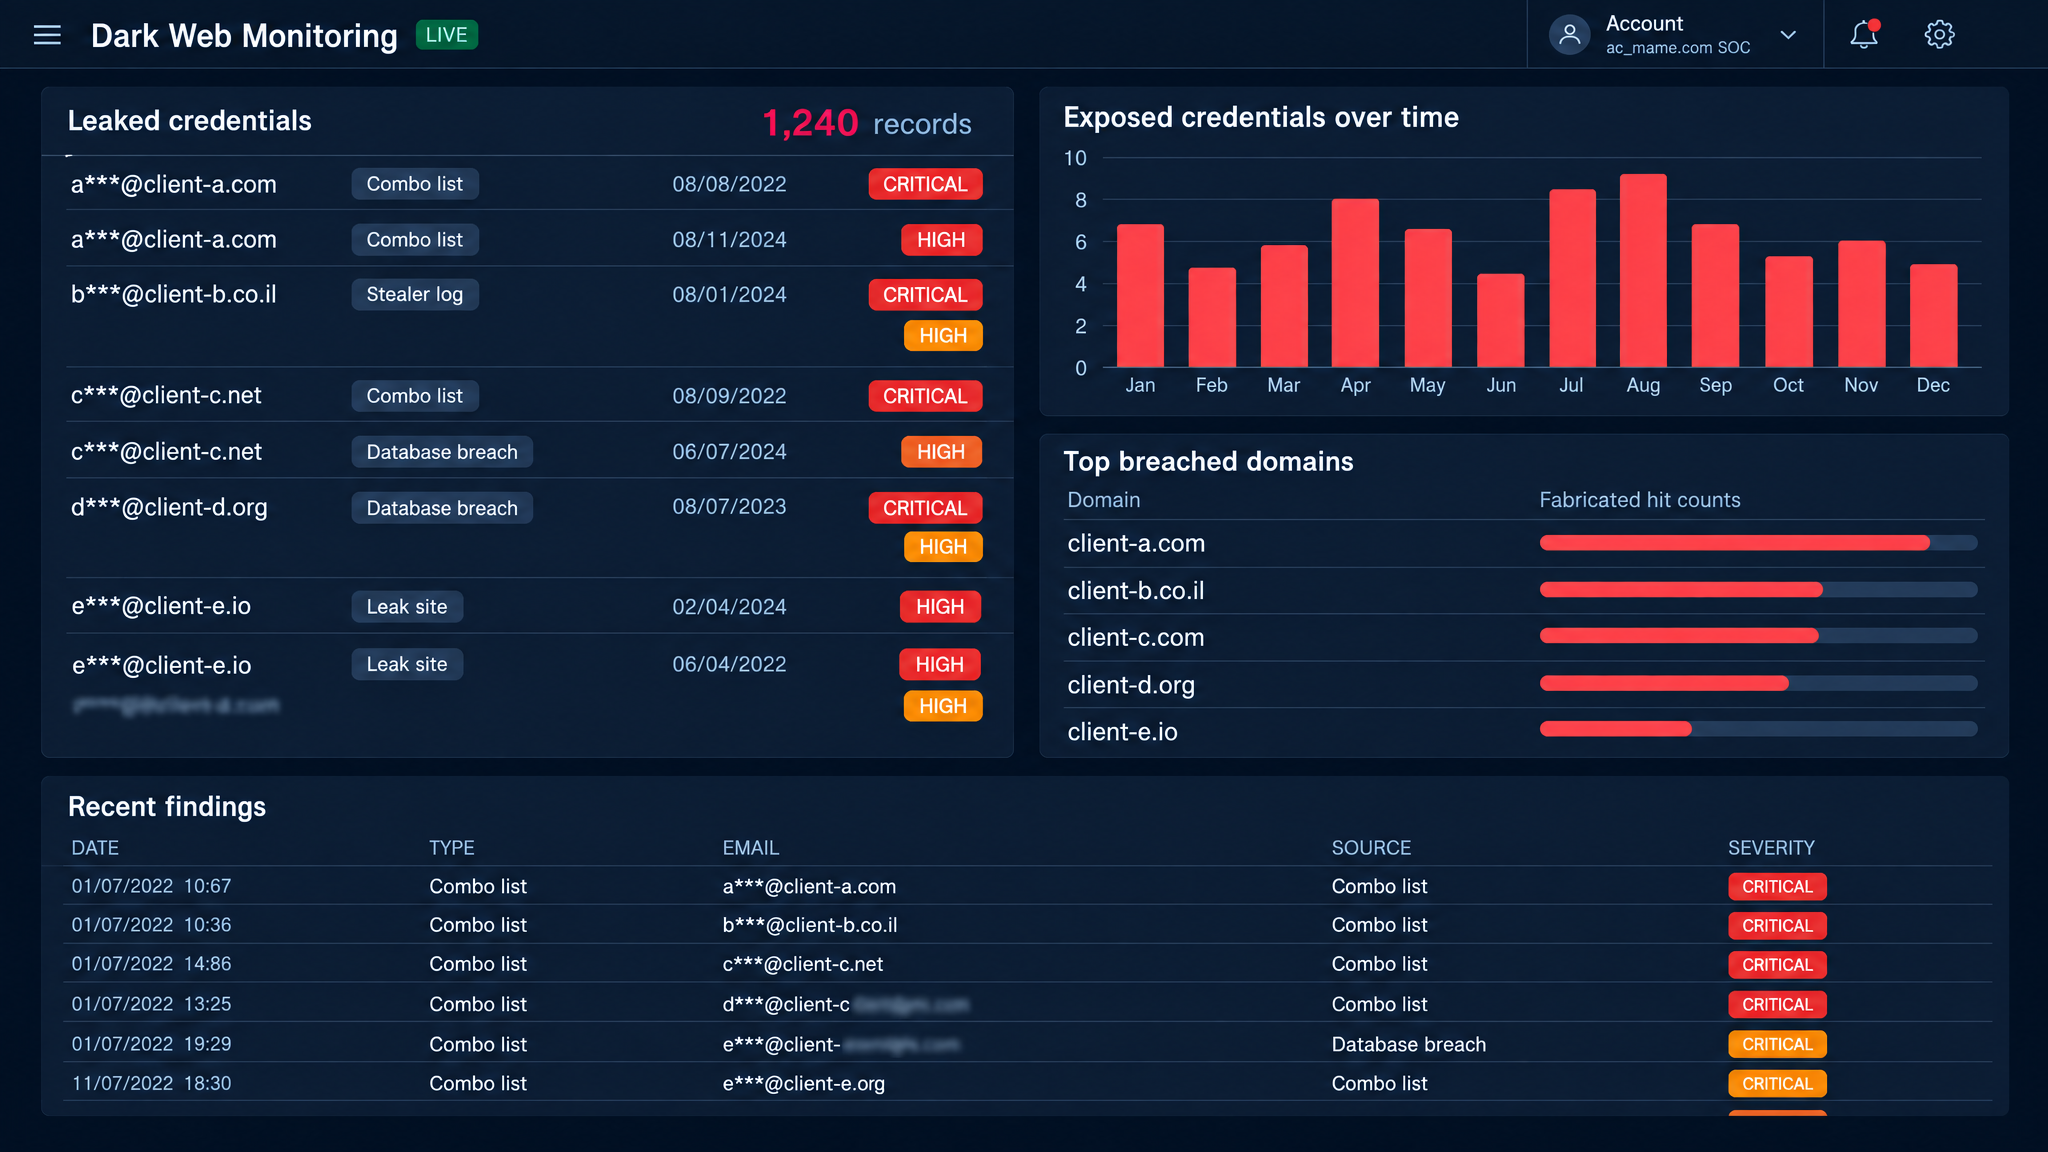Sort Recent findings by DATE column
The width and height of the screenshot is (2048, 1152).
click(x=95, y=848)
